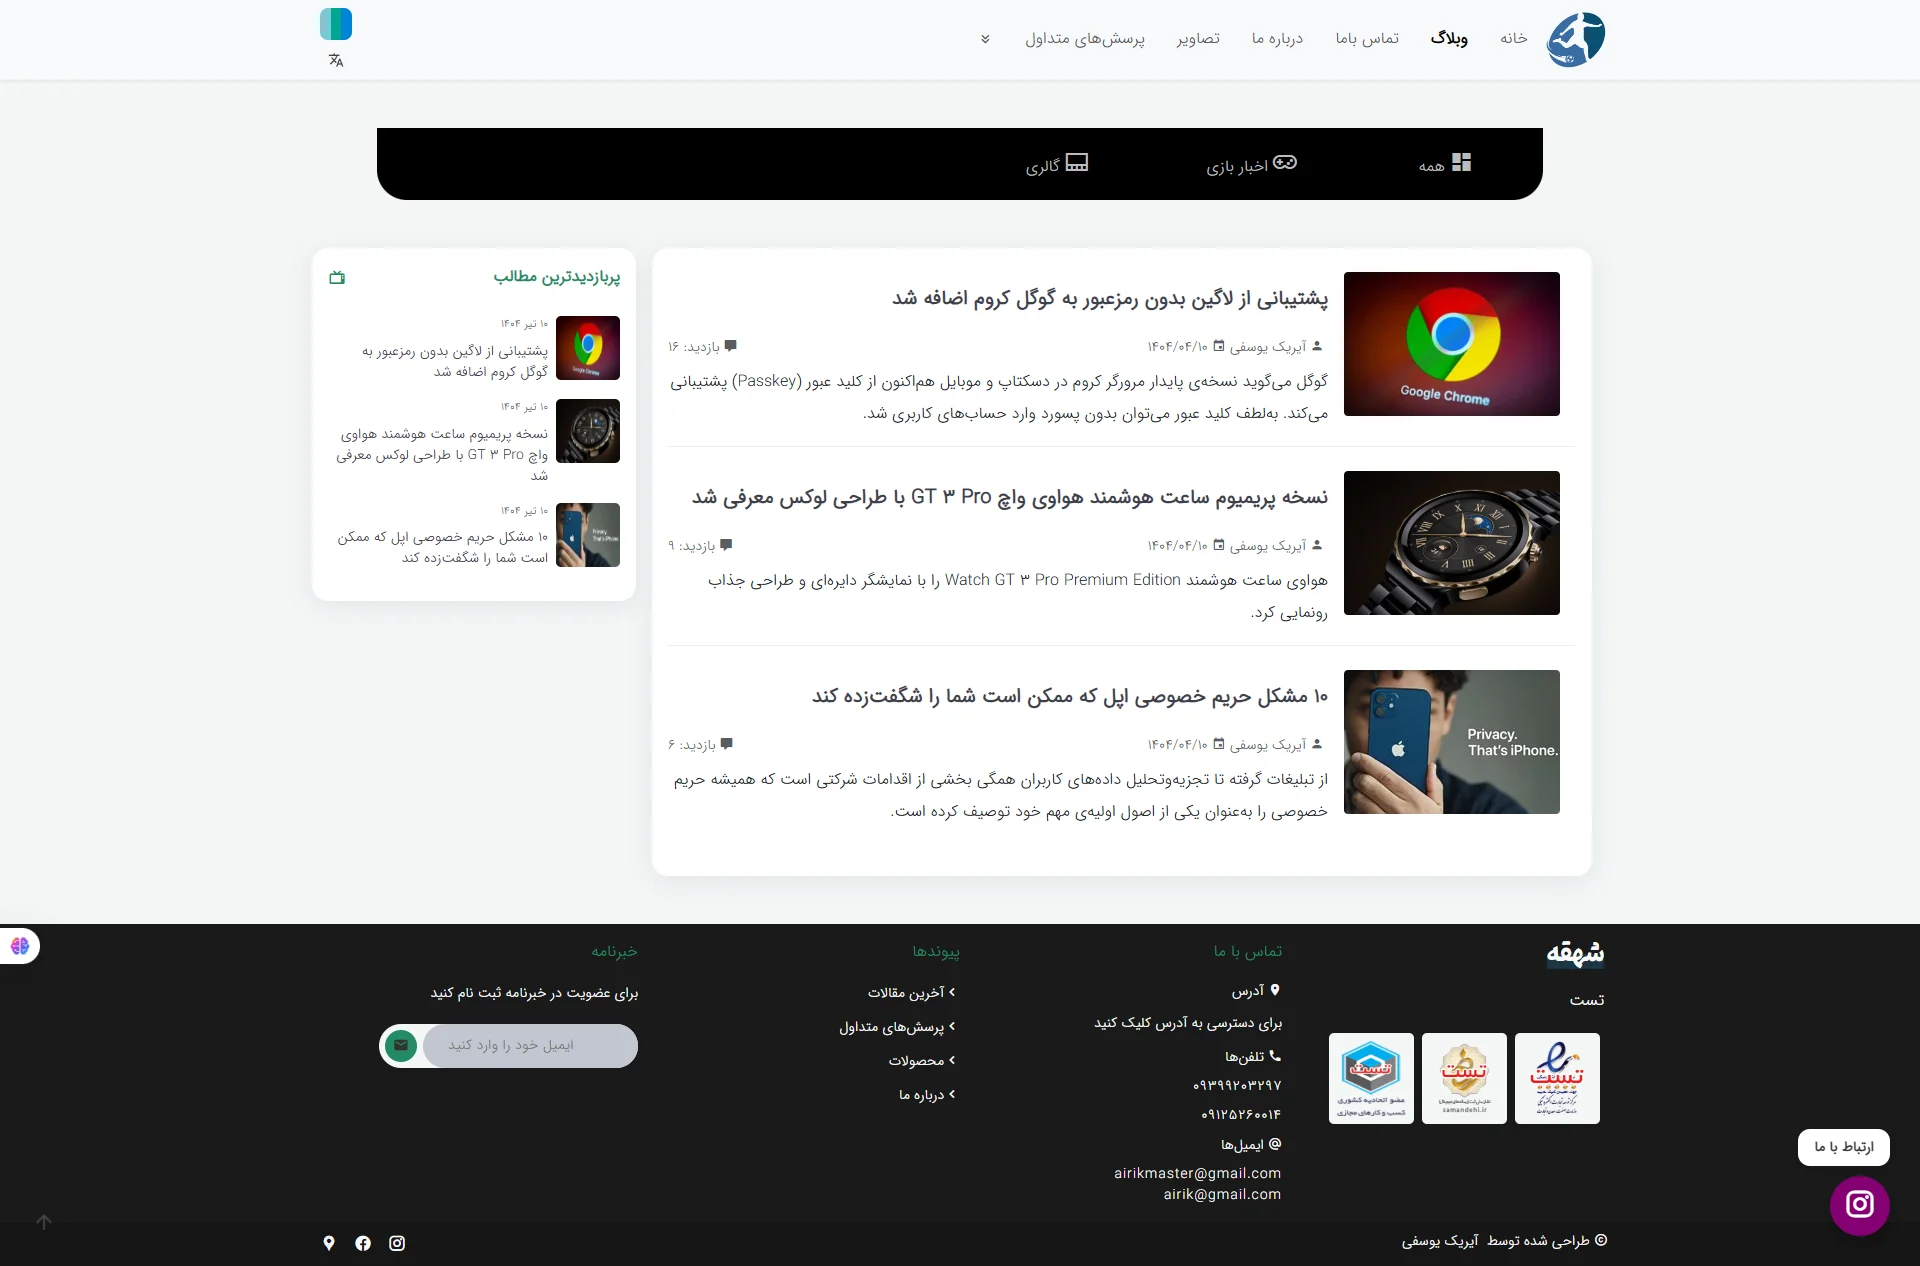The width and height of the screenshot is (1920, 1266).
Task: Open the language translation icon below the logo
Action: 335,60
